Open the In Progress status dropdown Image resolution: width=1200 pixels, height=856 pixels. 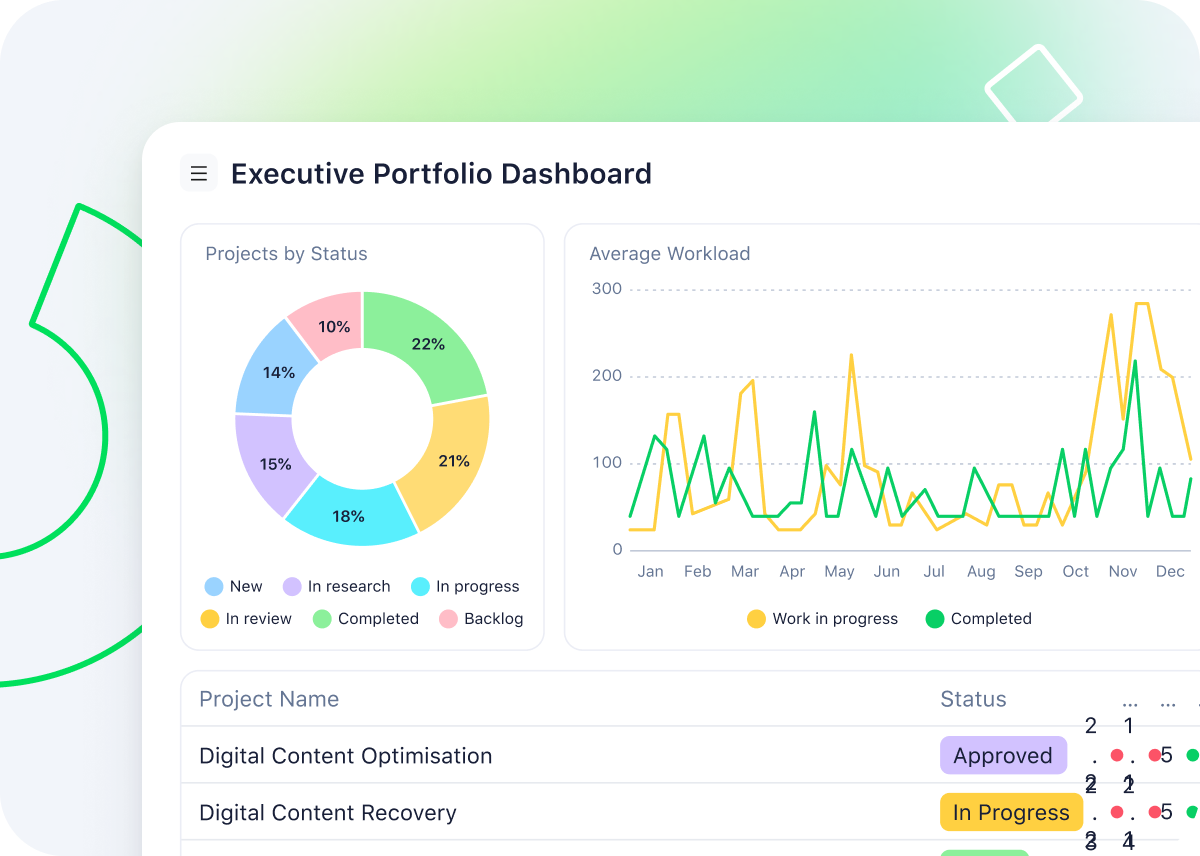pyautogui.click(x=1011, y=812)
